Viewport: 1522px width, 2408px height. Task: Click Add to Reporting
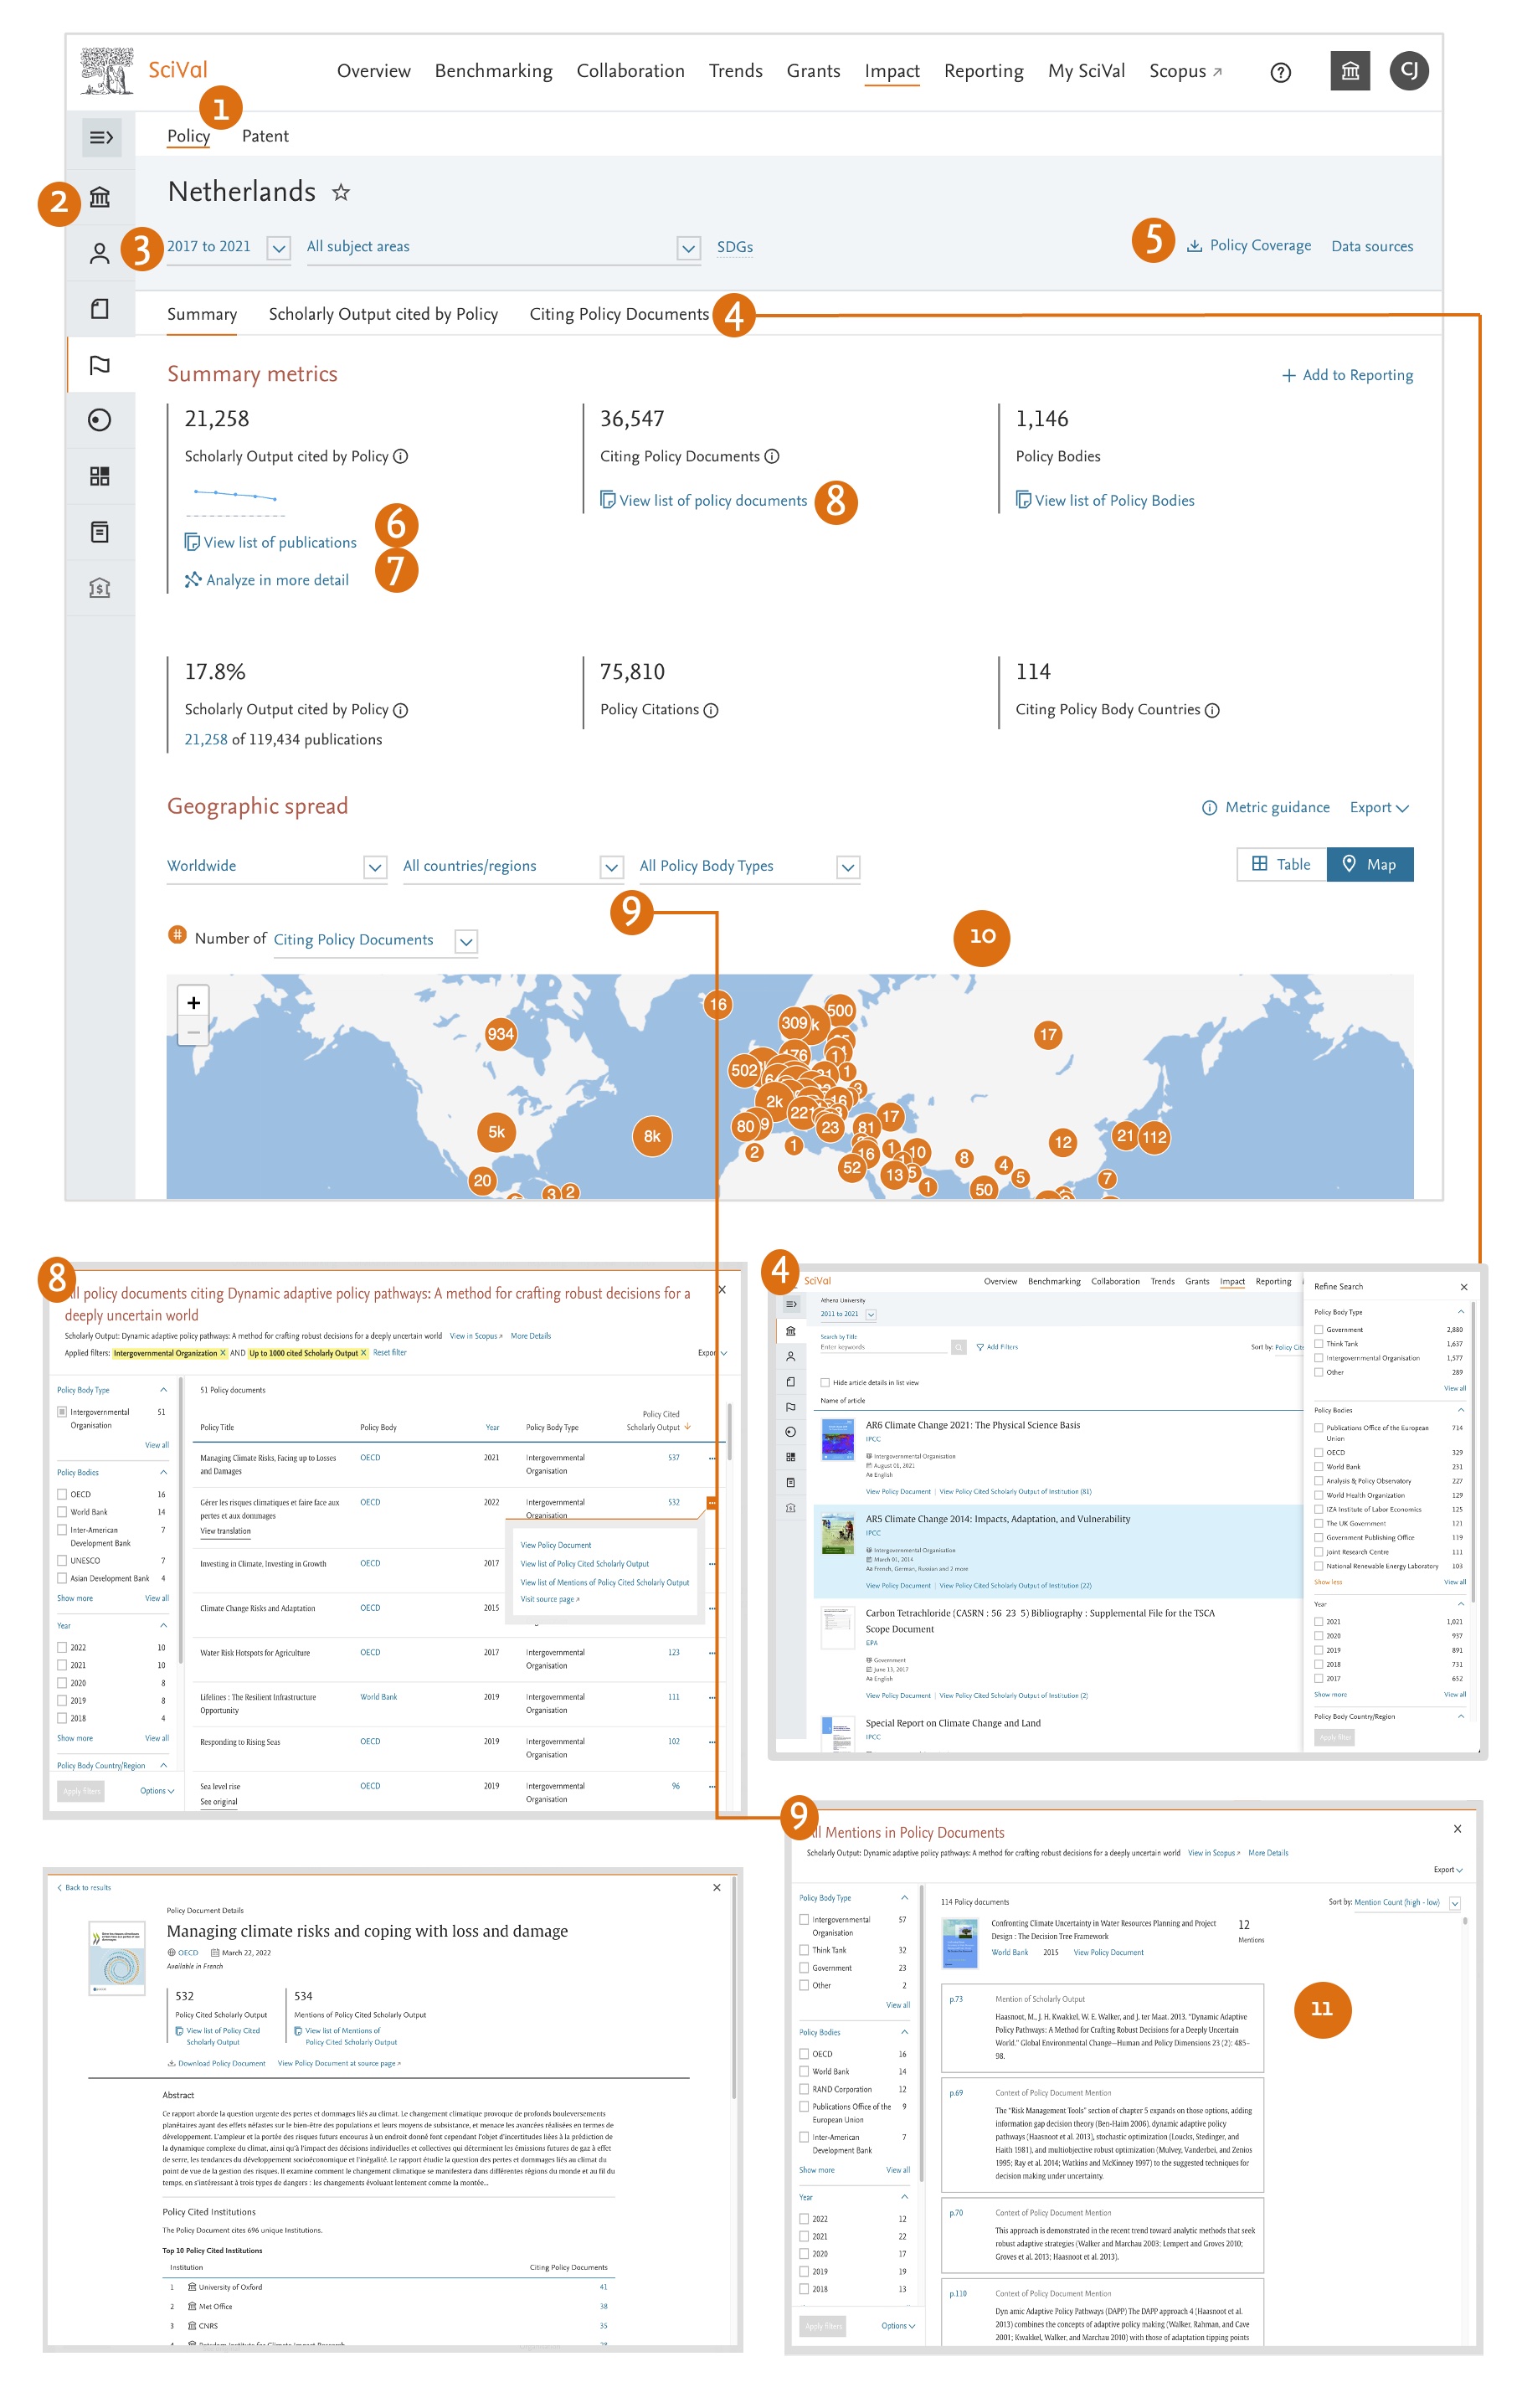click(1348, 375)
